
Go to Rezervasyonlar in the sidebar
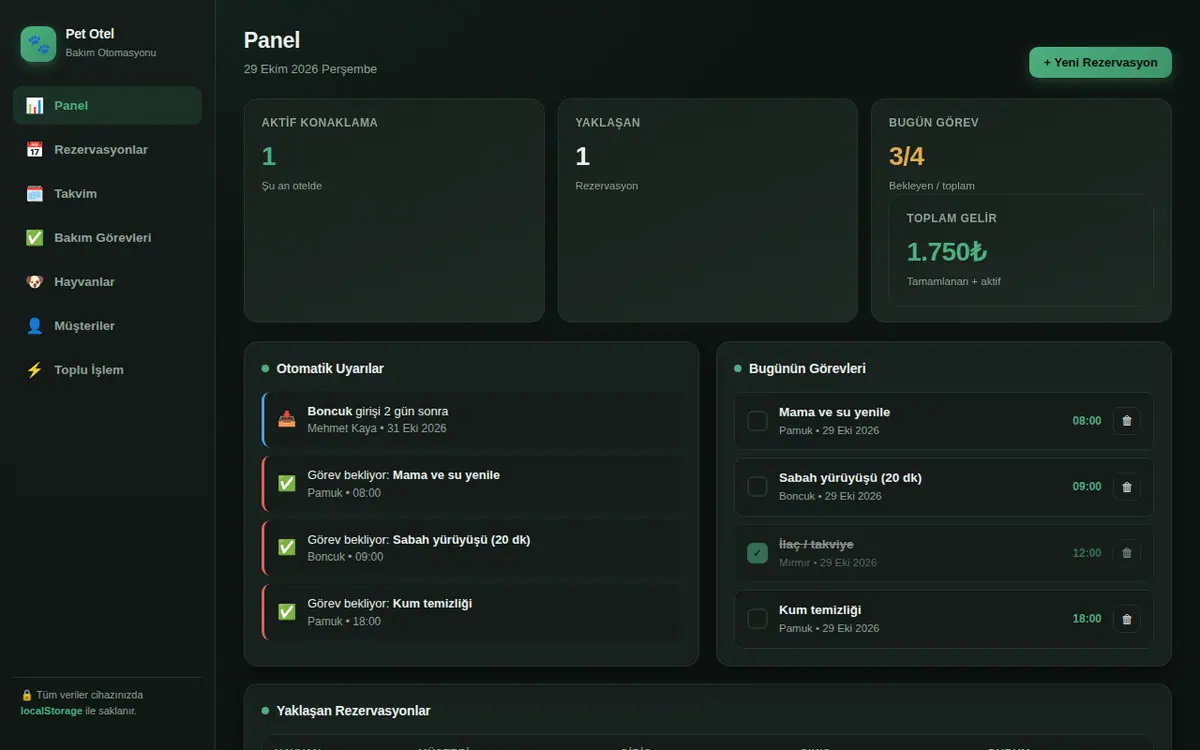coord(107,150)
